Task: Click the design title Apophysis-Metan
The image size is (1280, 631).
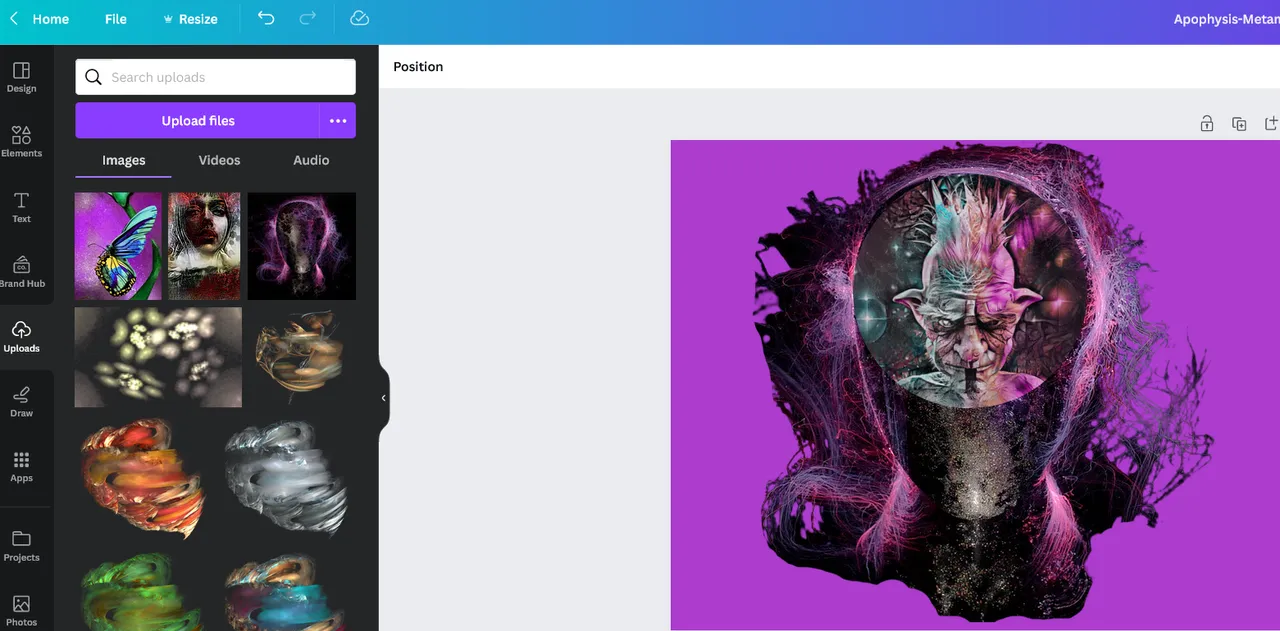Action: 1226,19
